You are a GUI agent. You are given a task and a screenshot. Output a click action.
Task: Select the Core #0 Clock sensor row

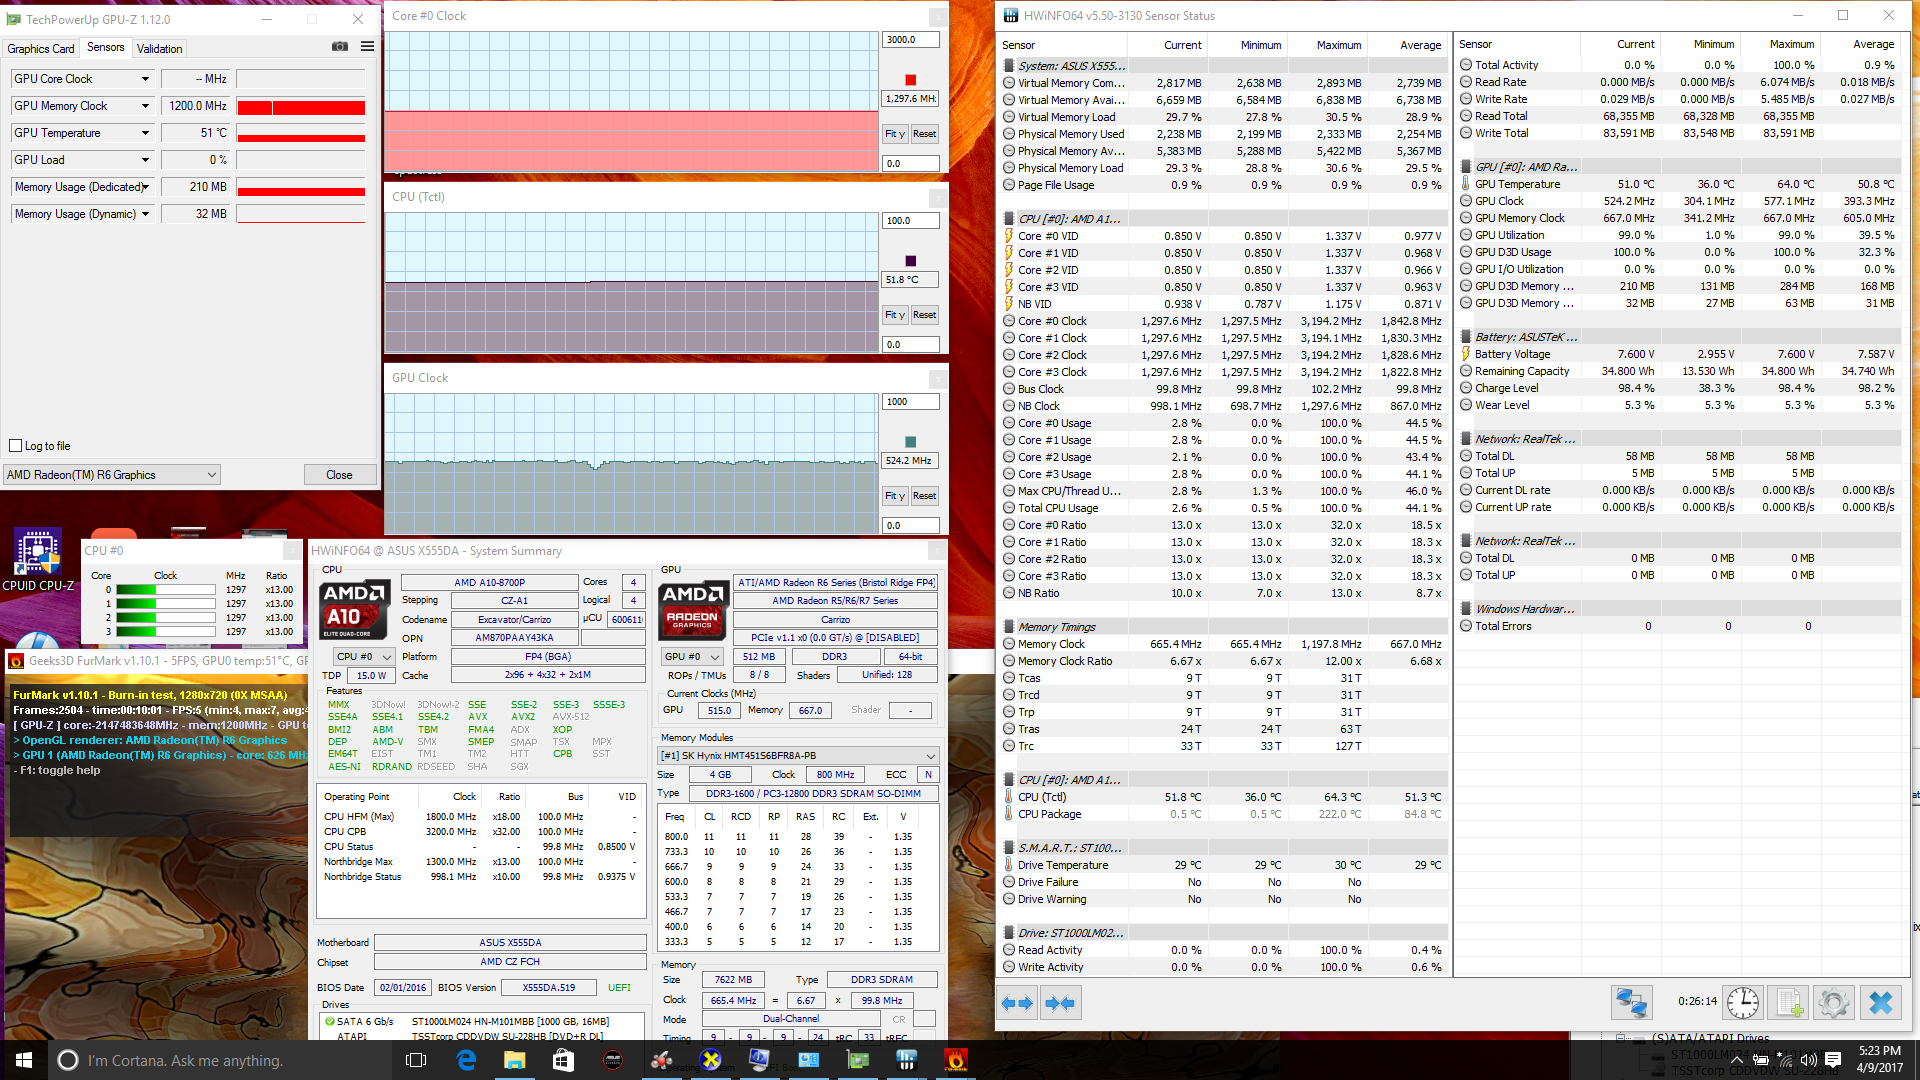[1224, 321]
